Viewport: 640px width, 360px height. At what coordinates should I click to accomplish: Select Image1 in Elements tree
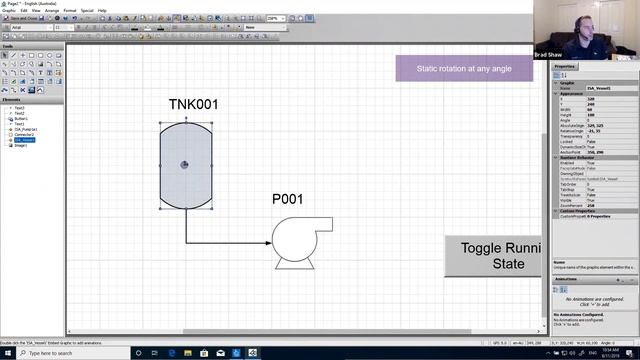(21, 145)
